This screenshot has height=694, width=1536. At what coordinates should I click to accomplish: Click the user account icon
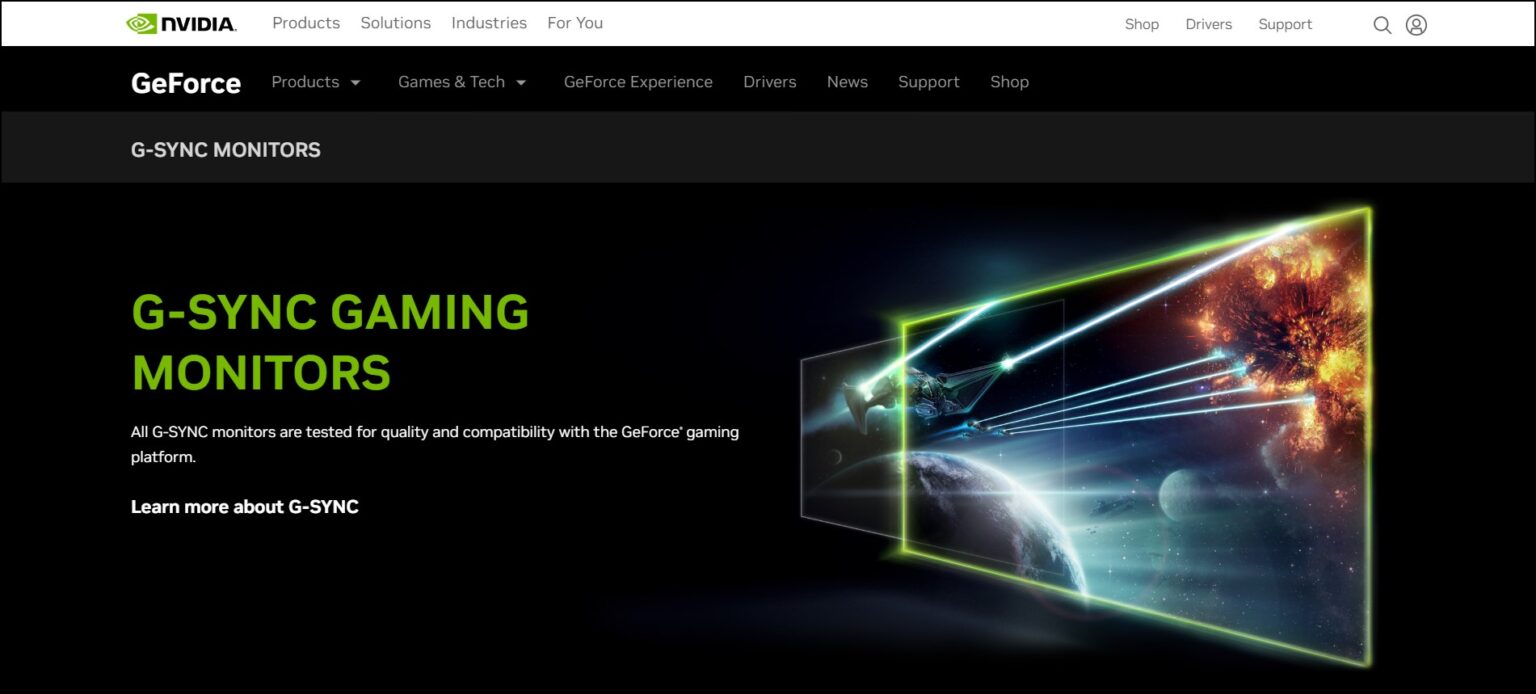tap(1416, 24)
